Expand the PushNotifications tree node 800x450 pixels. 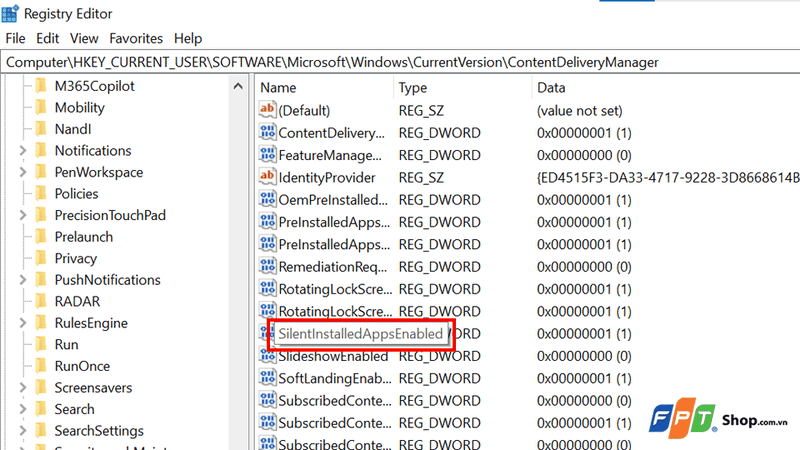pos(23,280)
